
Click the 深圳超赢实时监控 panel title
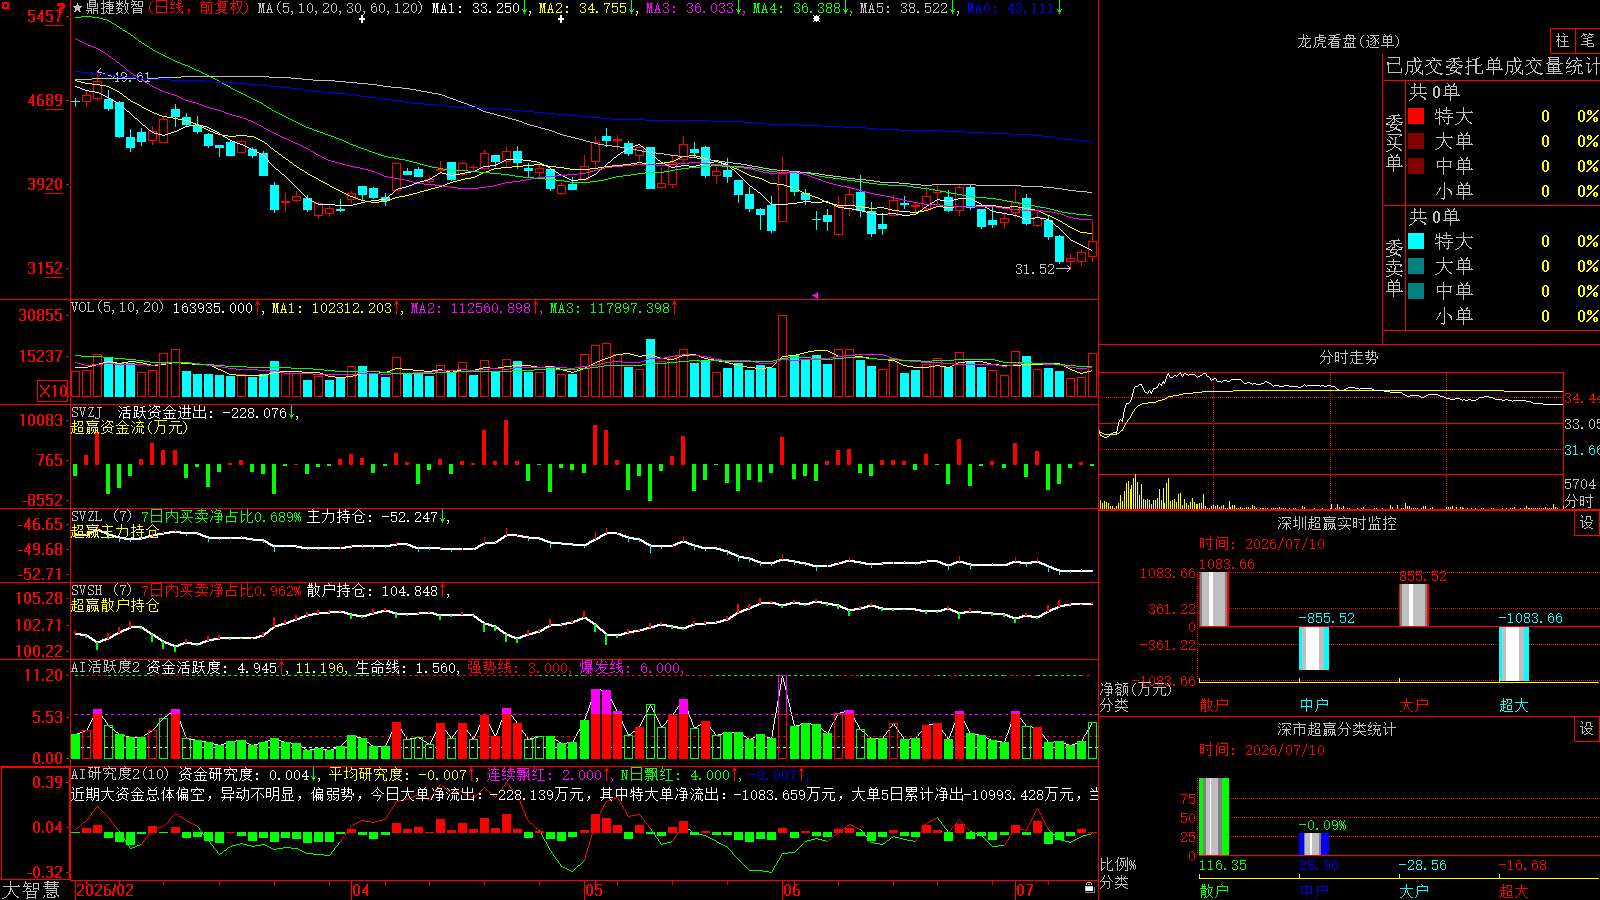point(1337,523)
